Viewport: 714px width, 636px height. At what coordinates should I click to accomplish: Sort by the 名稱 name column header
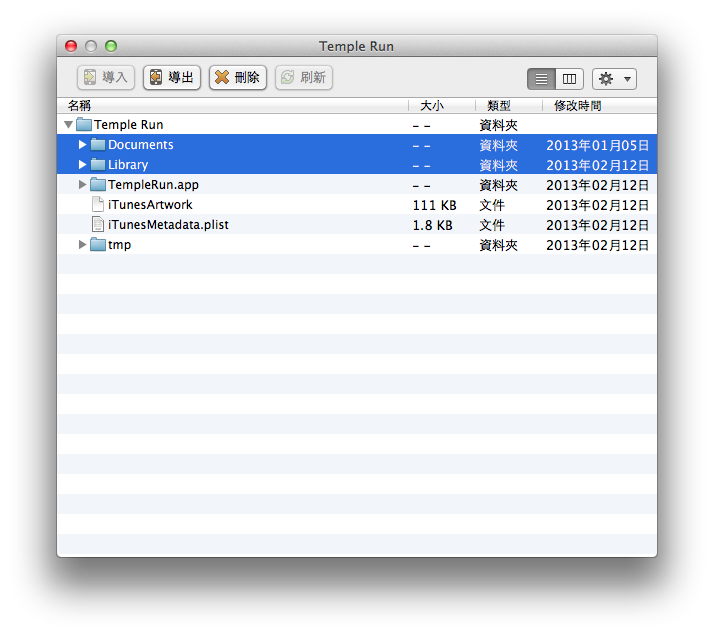tap(80, 105)
